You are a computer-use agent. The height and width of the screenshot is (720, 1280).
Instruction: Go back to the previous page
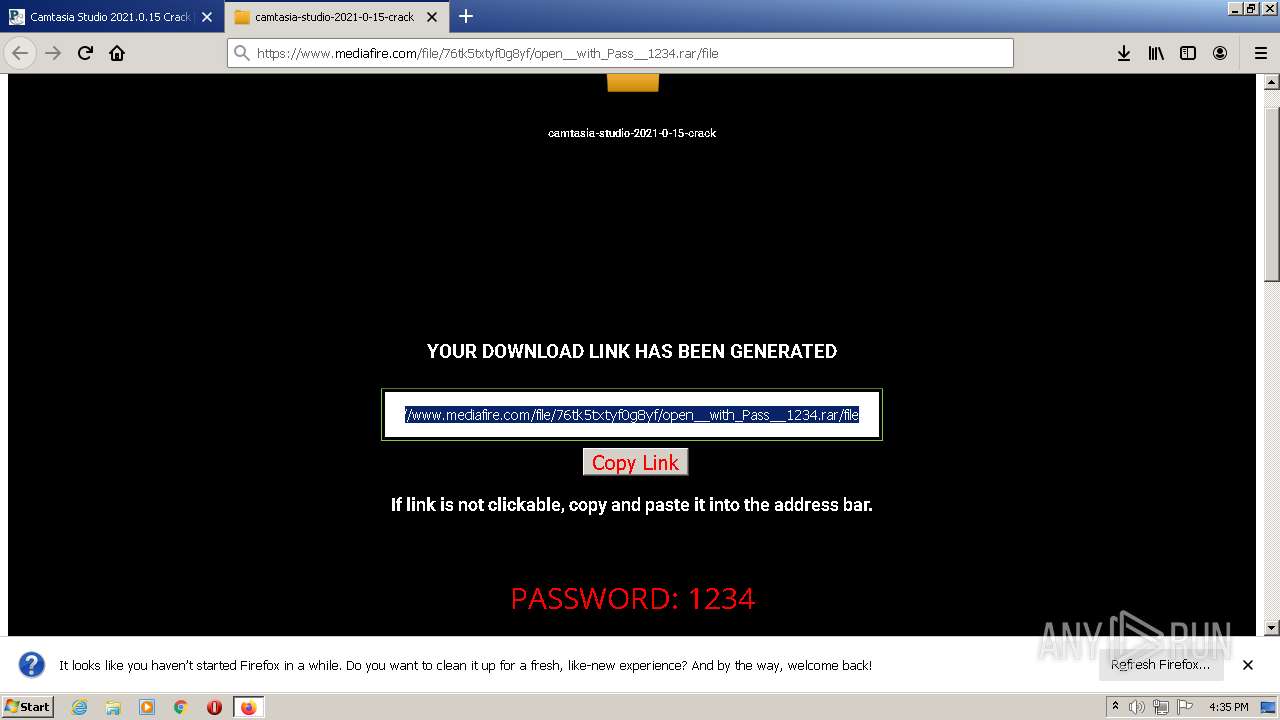[20, 53]
